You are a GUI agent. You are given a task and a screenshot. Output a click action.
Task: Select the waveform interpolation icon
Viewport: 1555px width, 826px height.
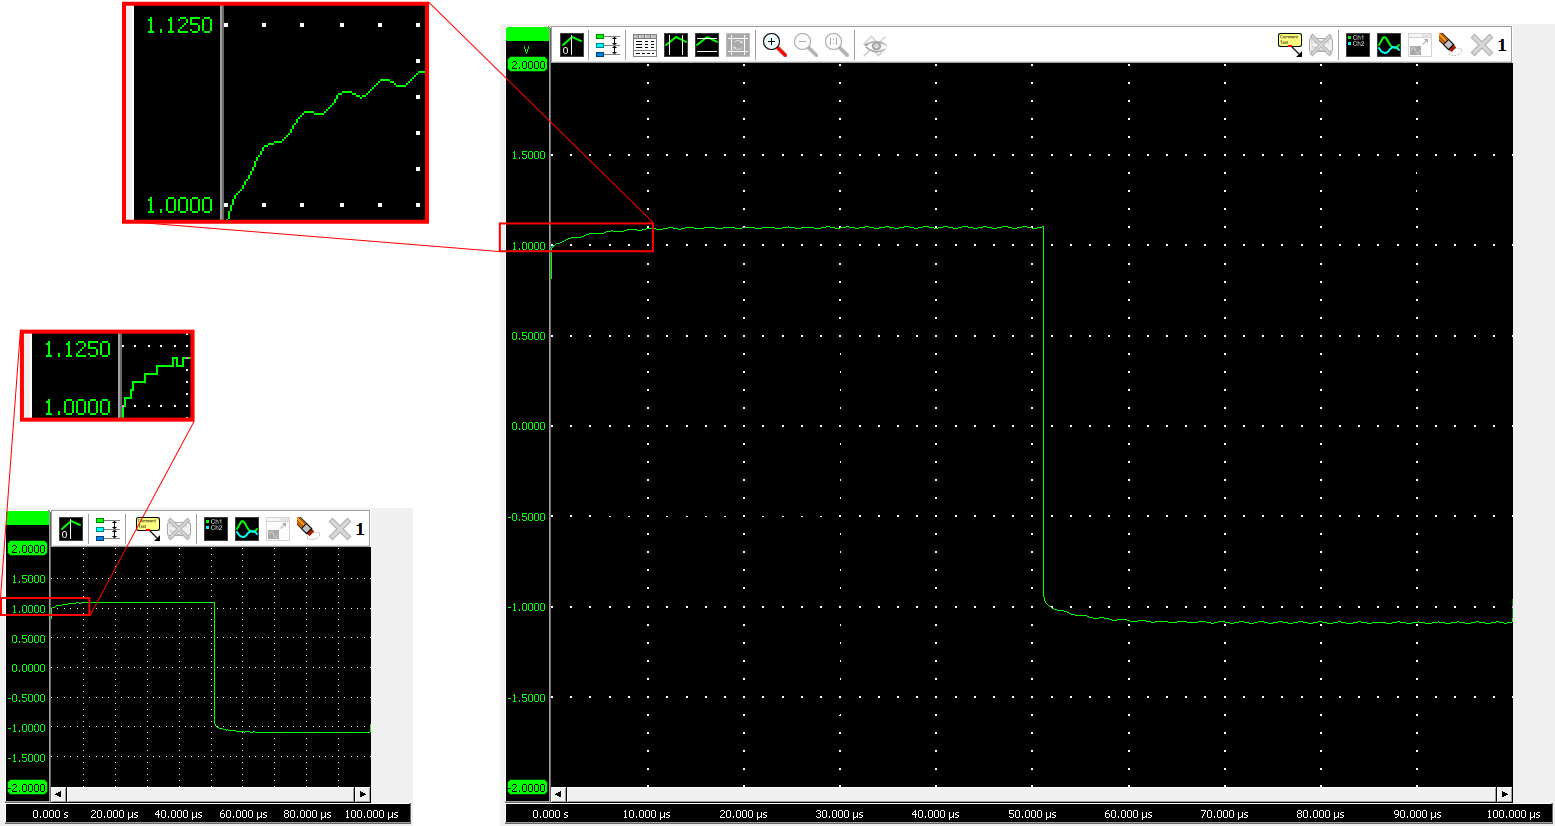(1388, 44)
